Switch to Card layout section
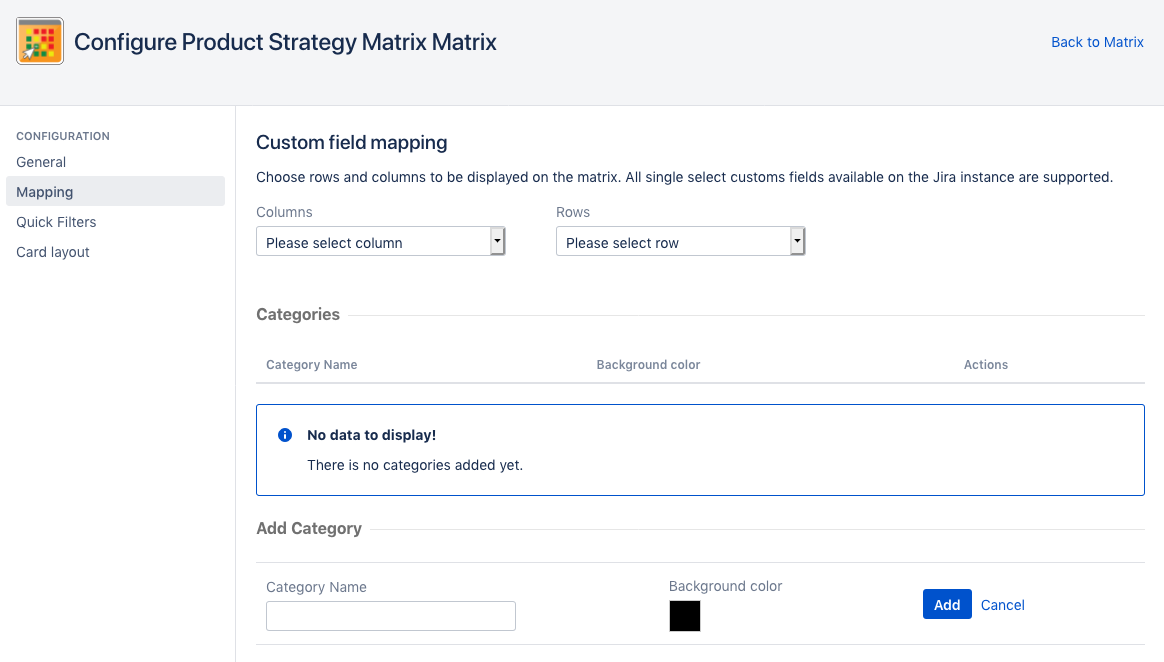This screenshot has width=1164, height=662. 53,252
